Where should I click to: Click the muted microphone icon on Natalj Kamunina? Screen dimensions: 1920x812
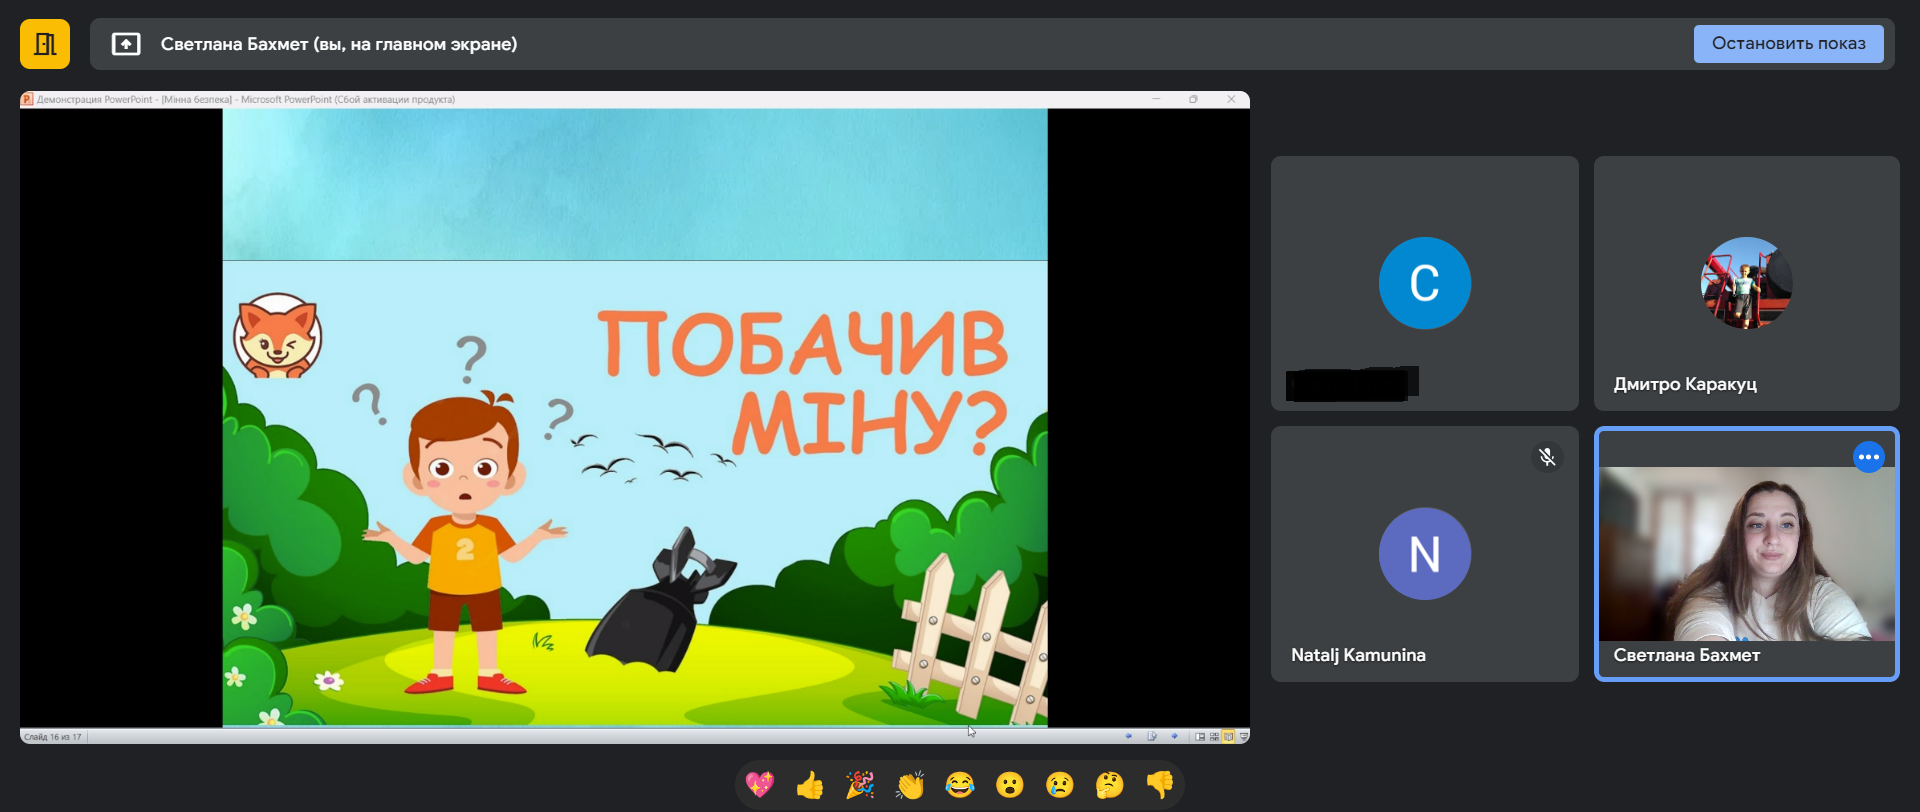click(x=1547, y=457)
